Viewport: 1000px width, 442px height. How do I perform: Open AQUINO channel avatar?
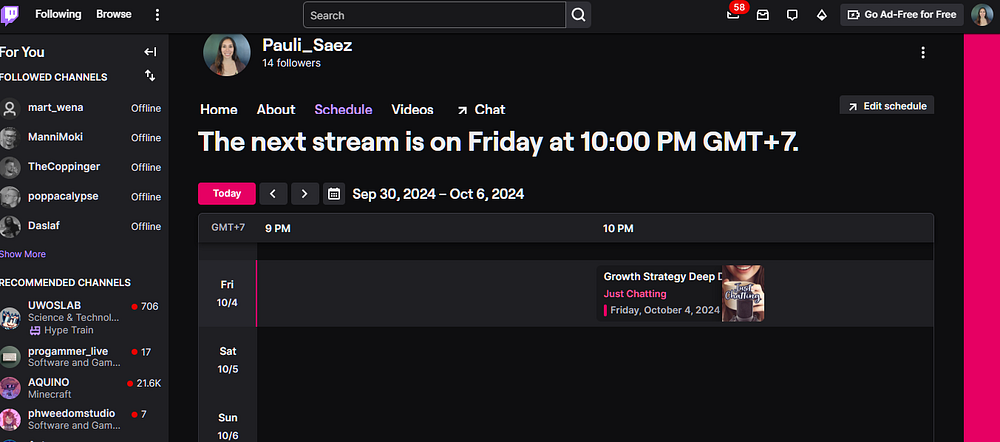[x=10, y=388]
